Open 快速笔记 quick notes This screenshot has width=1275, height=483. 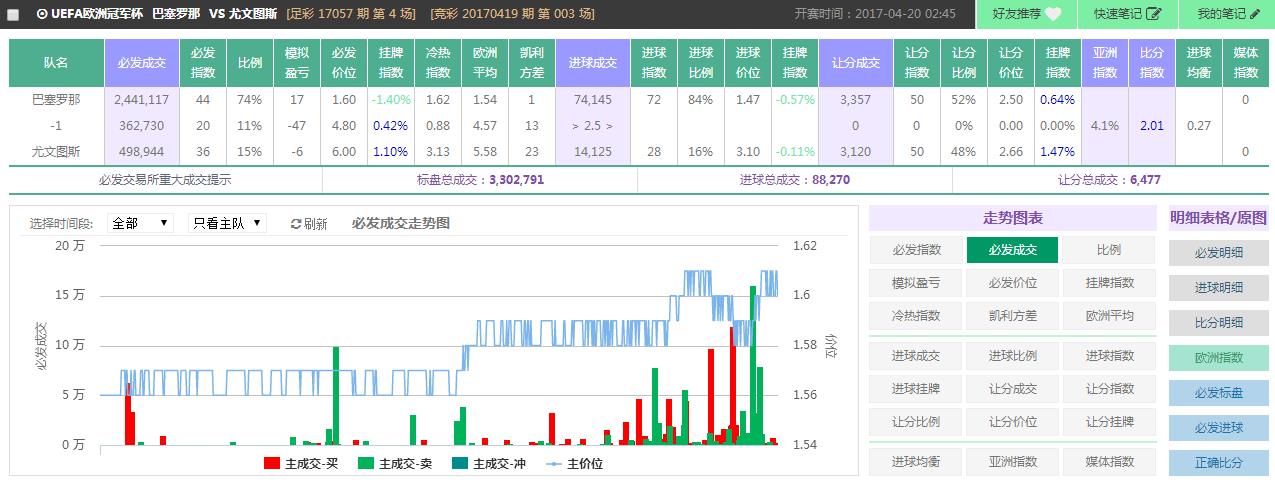1128,14
